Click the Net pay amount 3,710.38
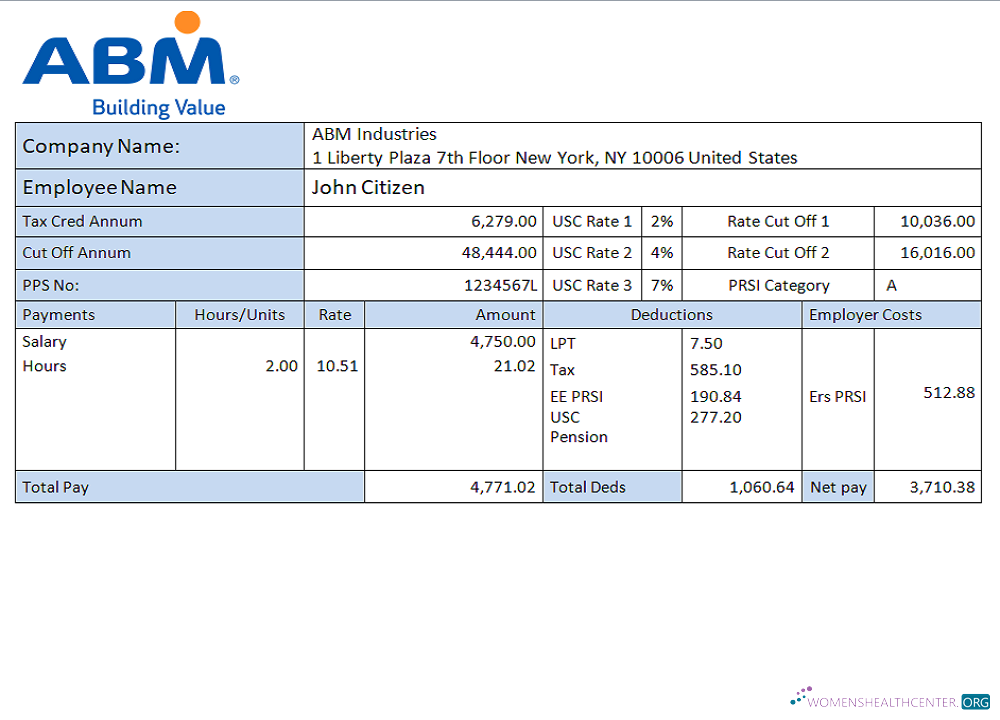The height and width of the screenshot is (720, 1000). 942,487
